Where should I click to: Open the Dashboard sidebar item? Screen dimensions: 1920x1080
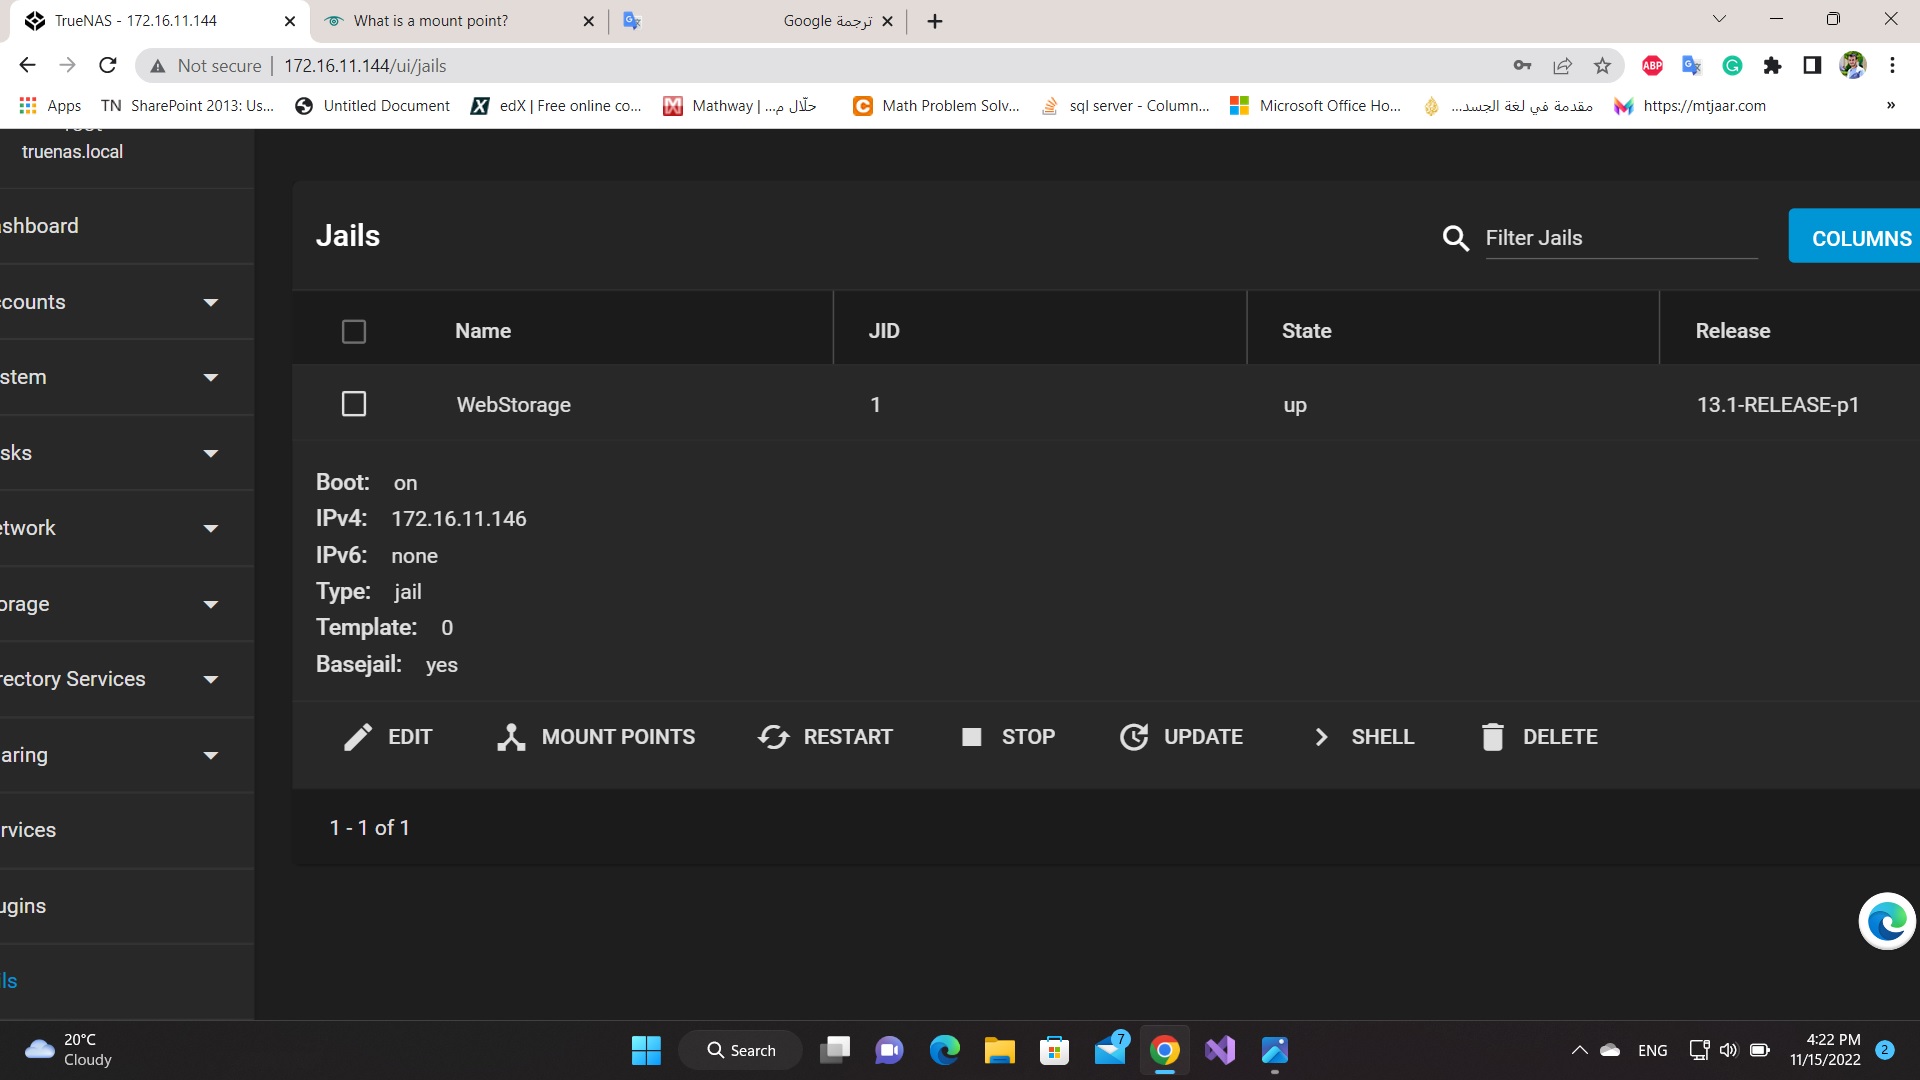coord(40,226)
